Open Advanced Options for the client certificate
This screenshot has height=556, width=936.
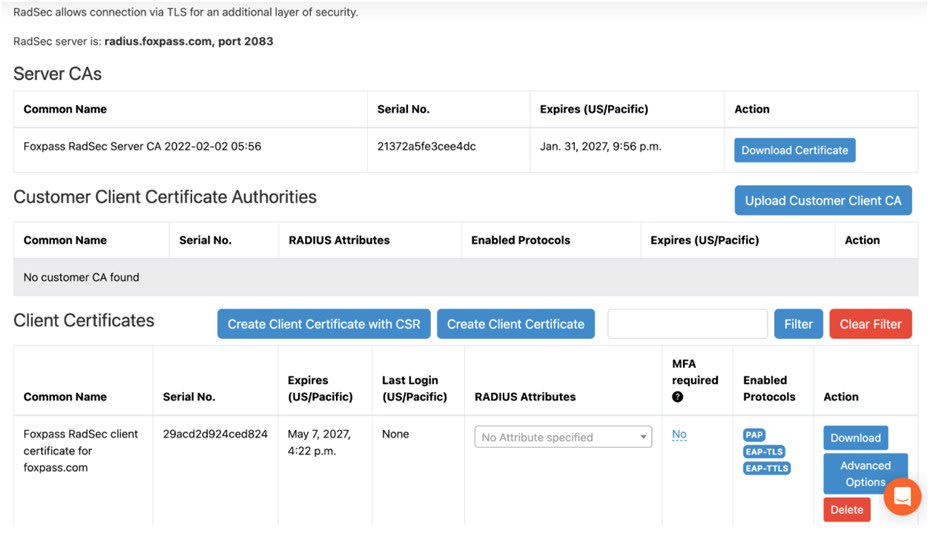click(x=865, y=474)
